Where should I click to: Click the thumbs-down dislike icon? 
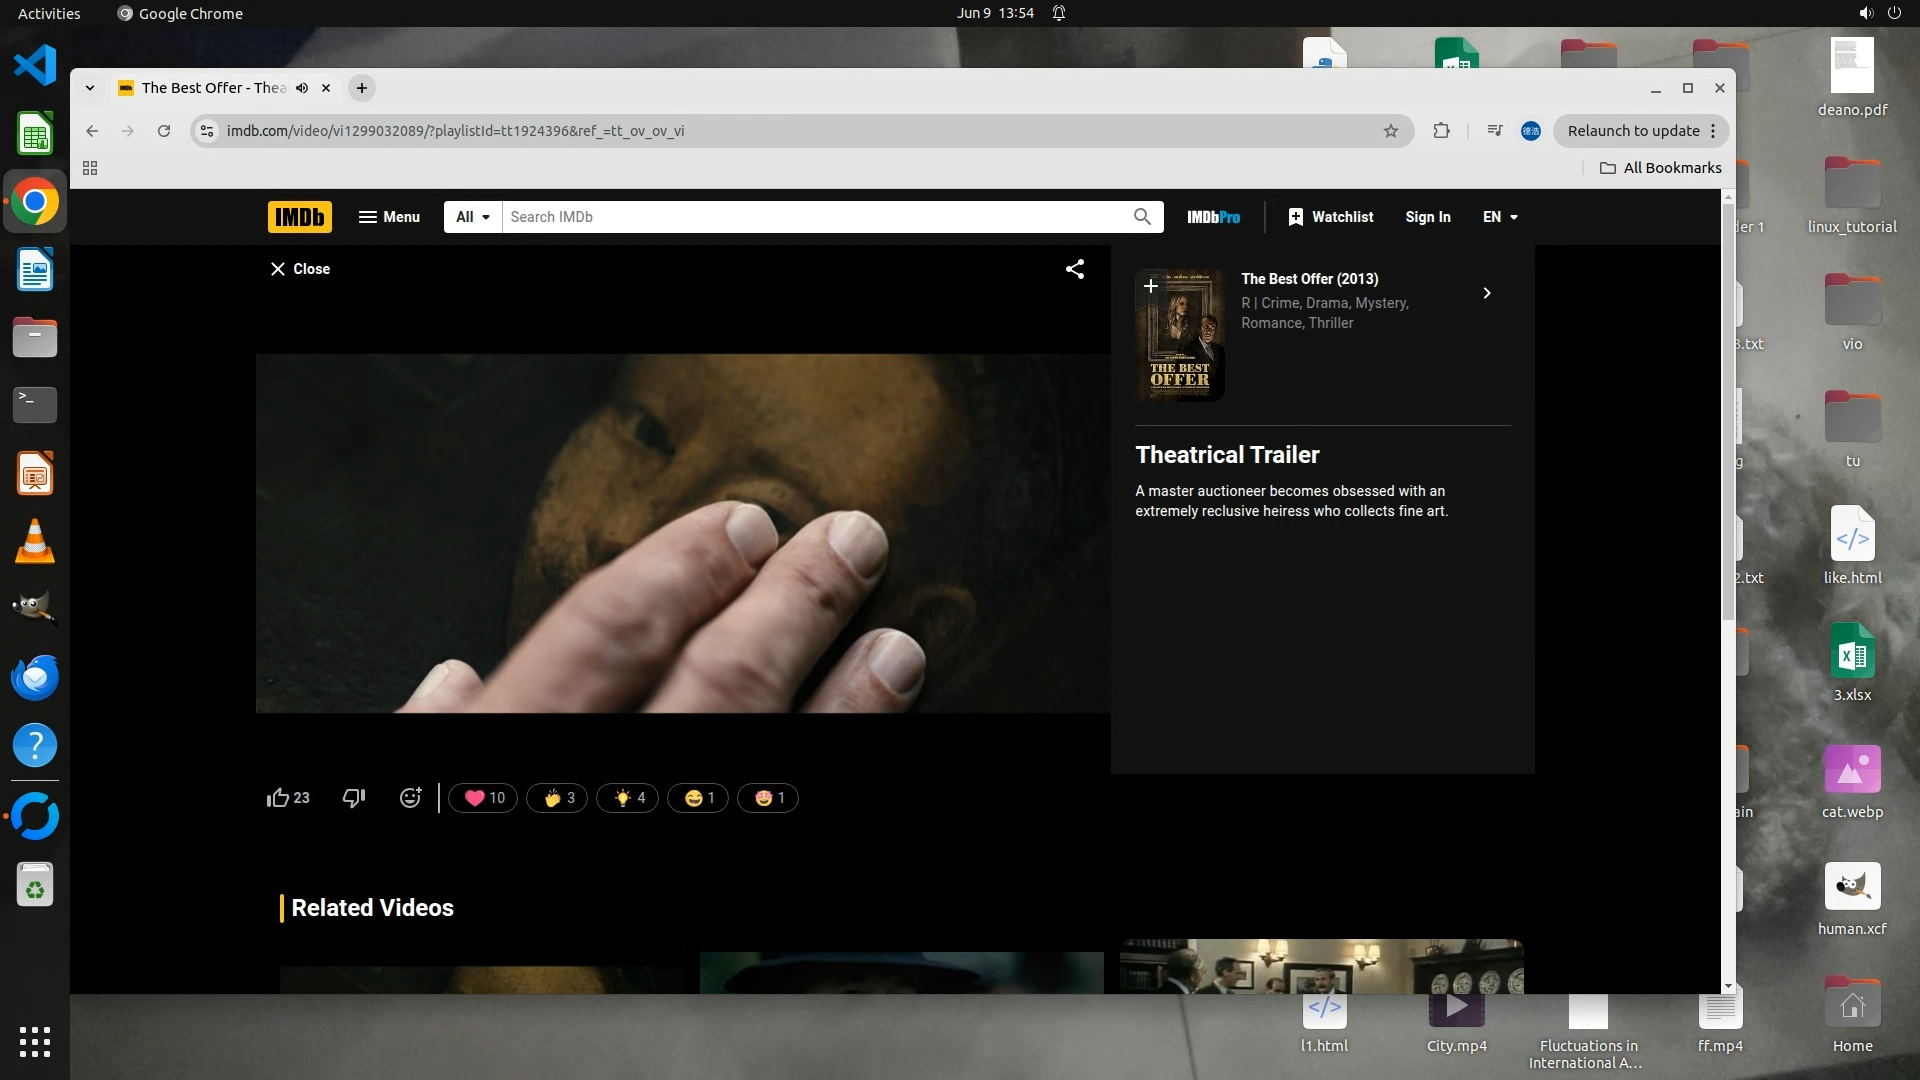(354, 798)
